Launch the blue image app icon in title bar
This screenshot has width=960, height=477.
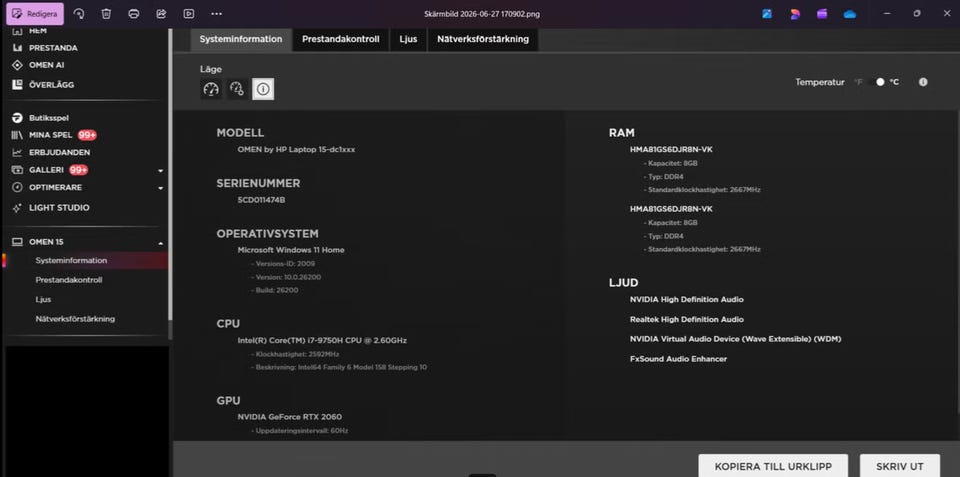[x=767, y=13]
